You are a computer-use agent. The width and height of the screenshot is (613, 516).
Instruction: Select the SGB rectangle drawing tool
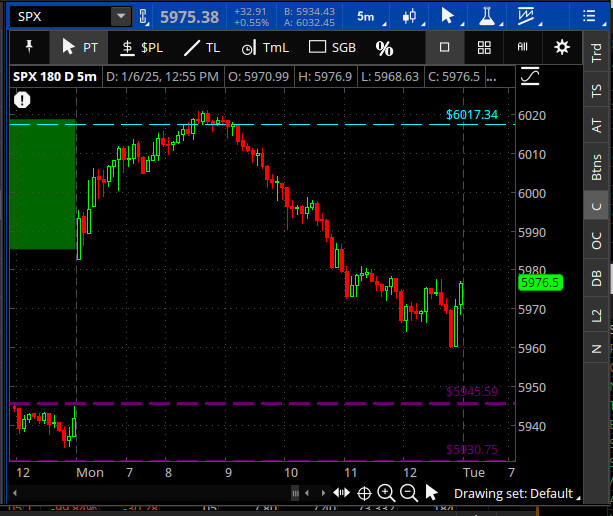point(332,47)
